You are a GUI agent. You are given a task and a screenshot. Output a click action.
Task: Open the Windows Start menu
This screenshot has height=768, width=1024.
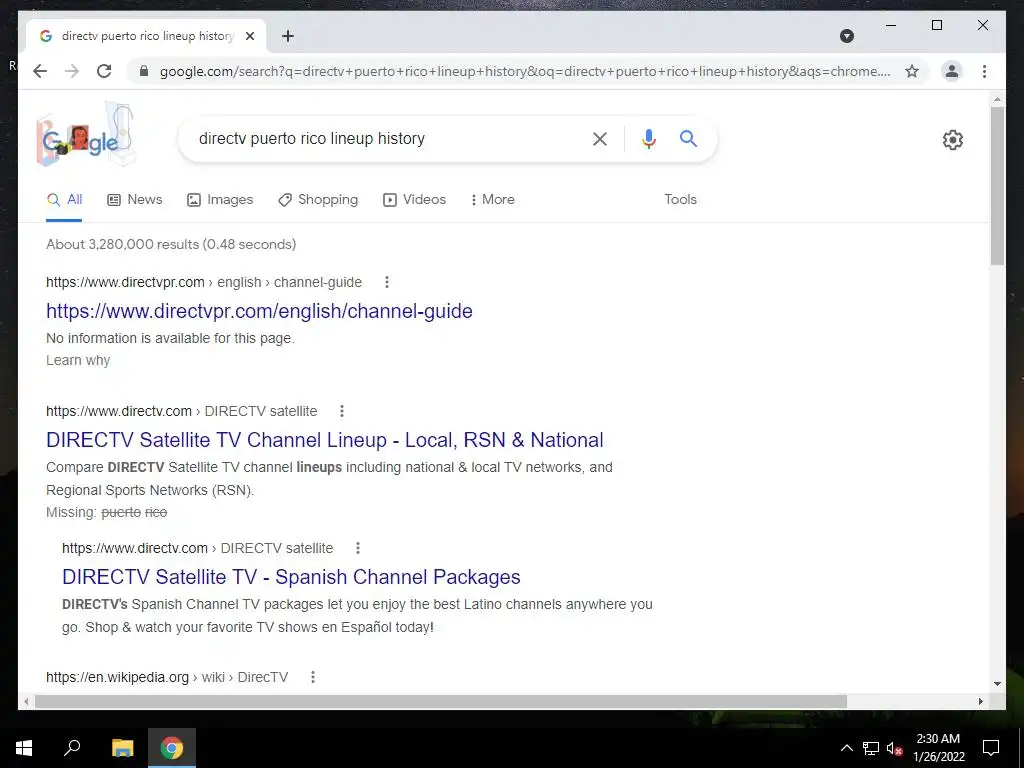[x=24, y=748]
